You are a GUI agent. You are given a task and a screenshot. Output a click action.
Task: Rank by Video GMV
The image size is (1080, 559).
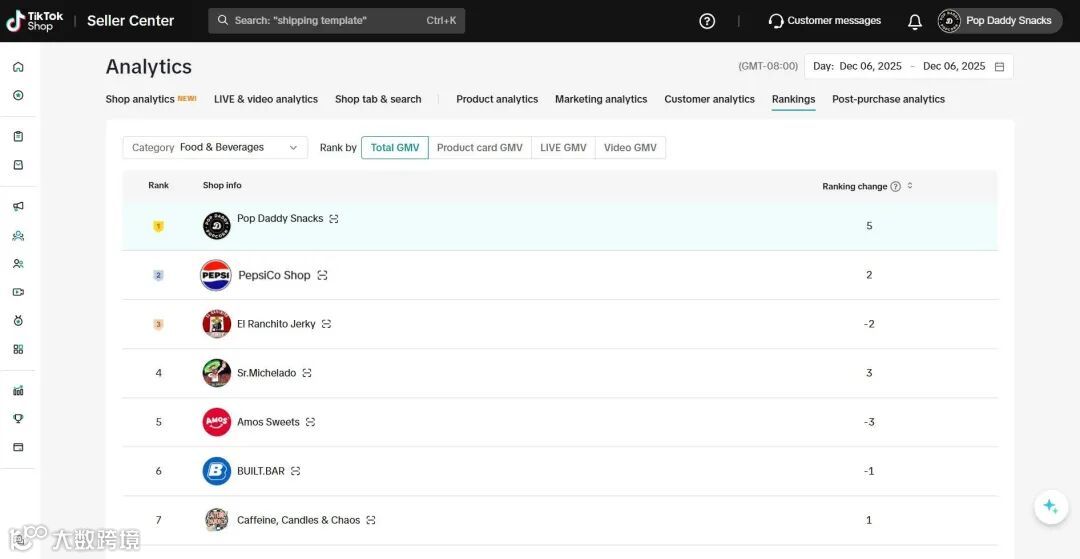tap(630, 147)
